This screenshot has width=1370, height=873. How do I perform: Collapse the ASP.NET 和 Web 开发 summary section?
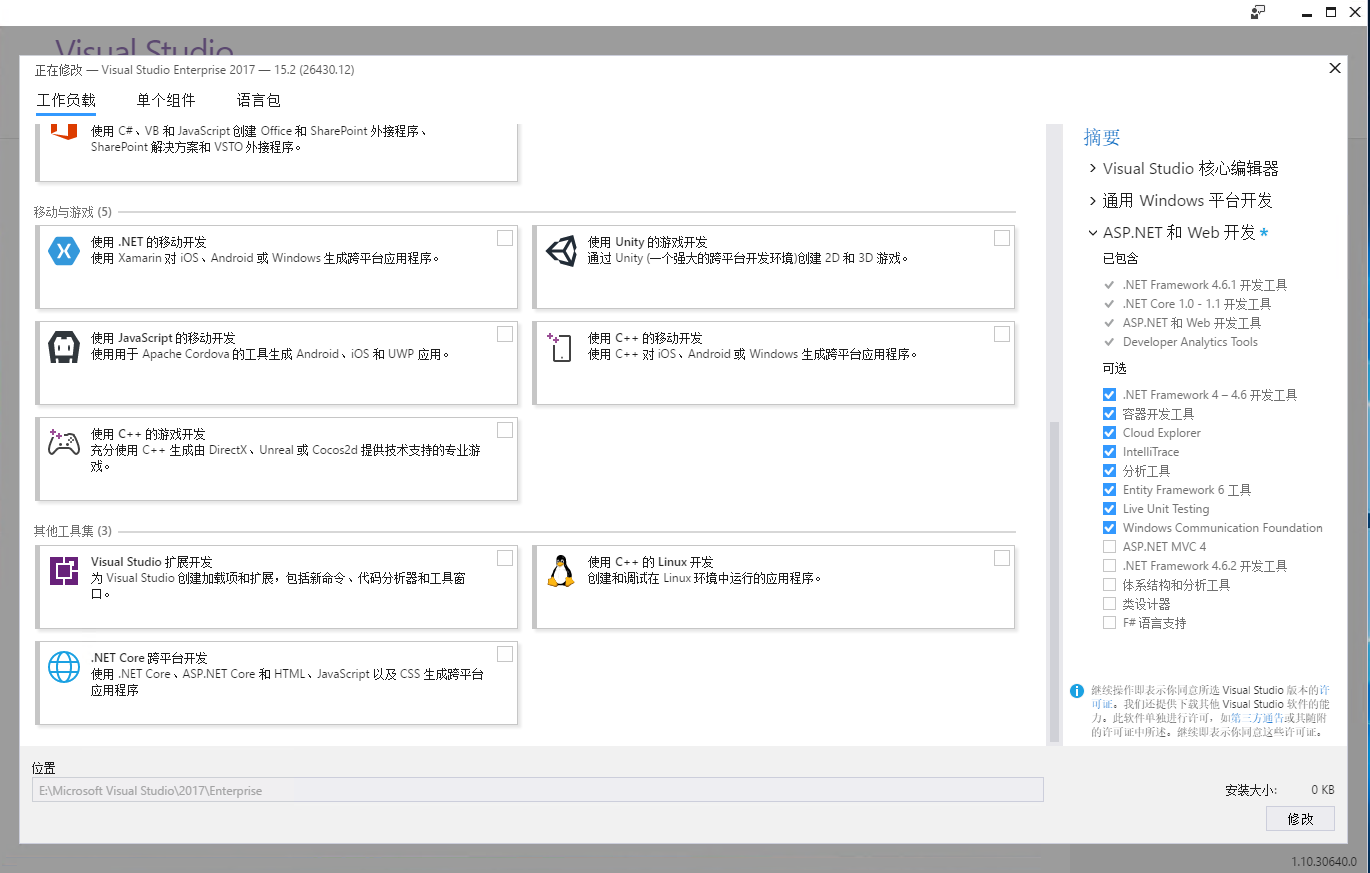(1092, 232)
